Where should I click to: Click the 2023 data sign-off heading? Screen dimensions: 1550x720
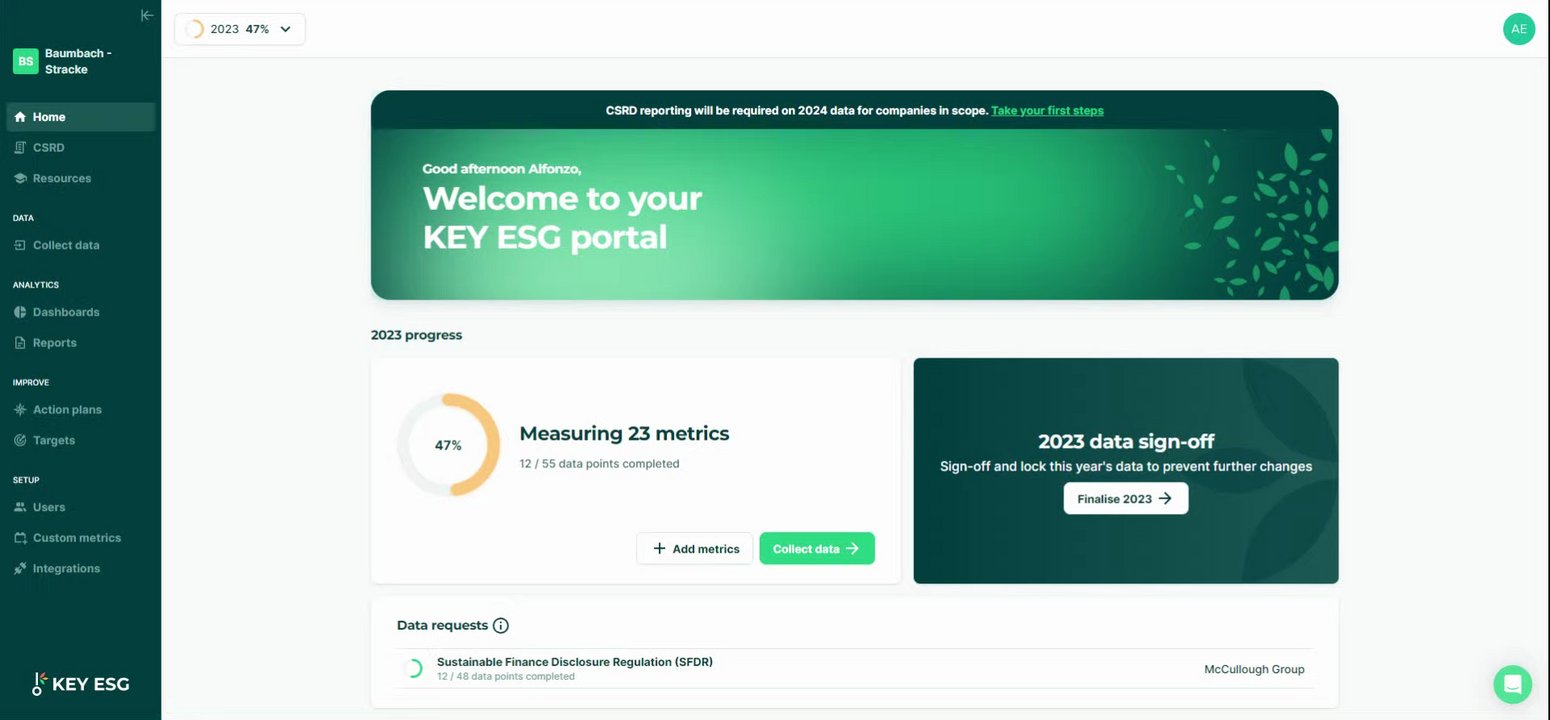point(1126,441)
